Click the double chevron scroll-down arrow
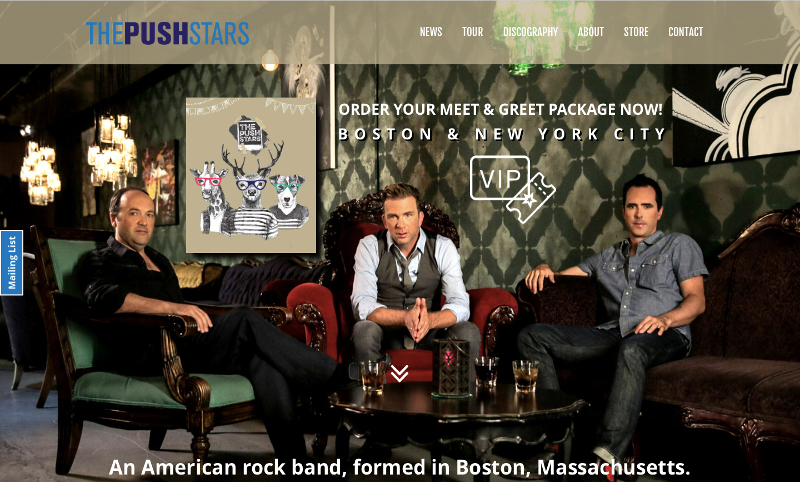Image resolution: width=800 pixels, height=482 pixels. 399,373
